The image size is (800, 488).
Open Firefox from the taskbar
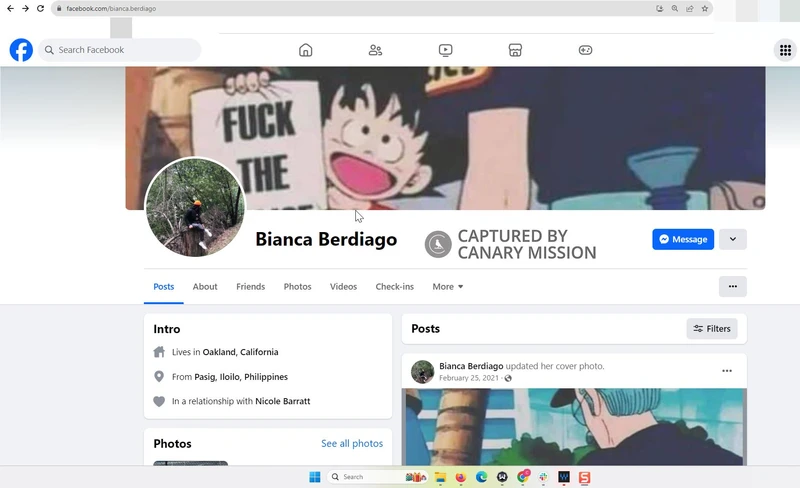click(x=461, y=477)
